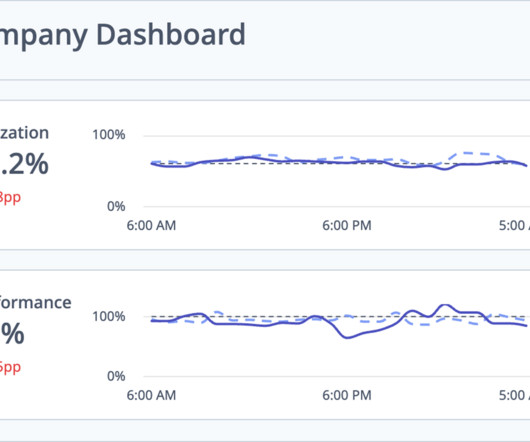Click the 0% label on performance chart
The image size is (530, 442).
point(116,376)
